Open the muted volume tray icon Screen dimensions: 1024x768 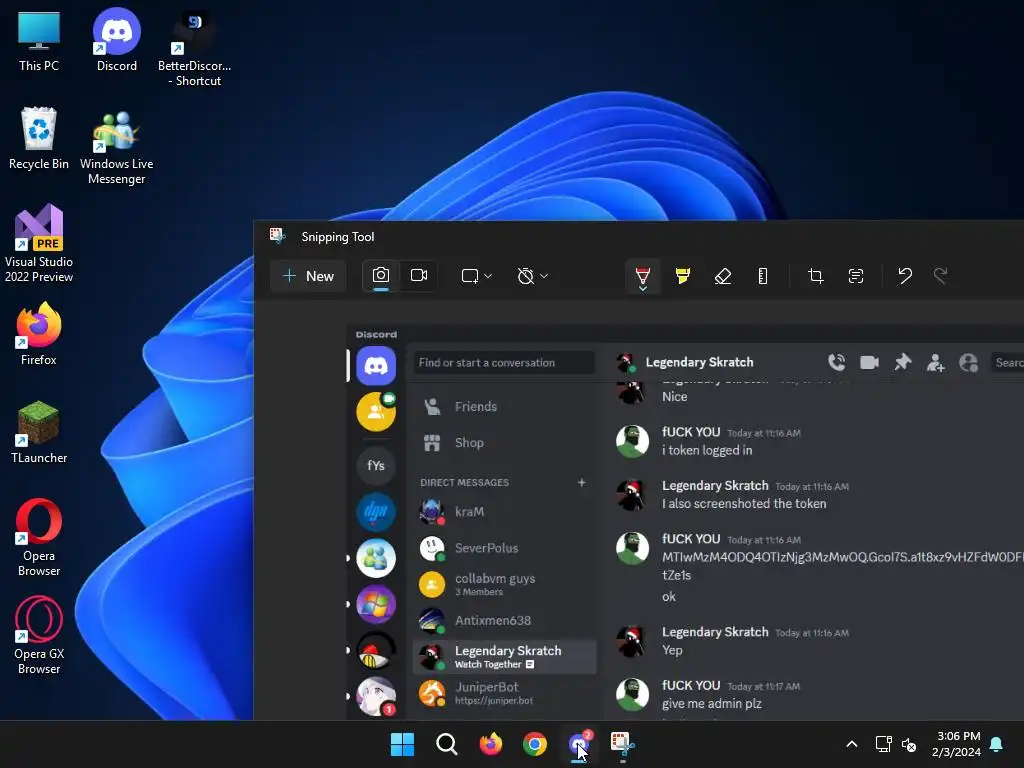pyautogui.click(x=908, y=744)
